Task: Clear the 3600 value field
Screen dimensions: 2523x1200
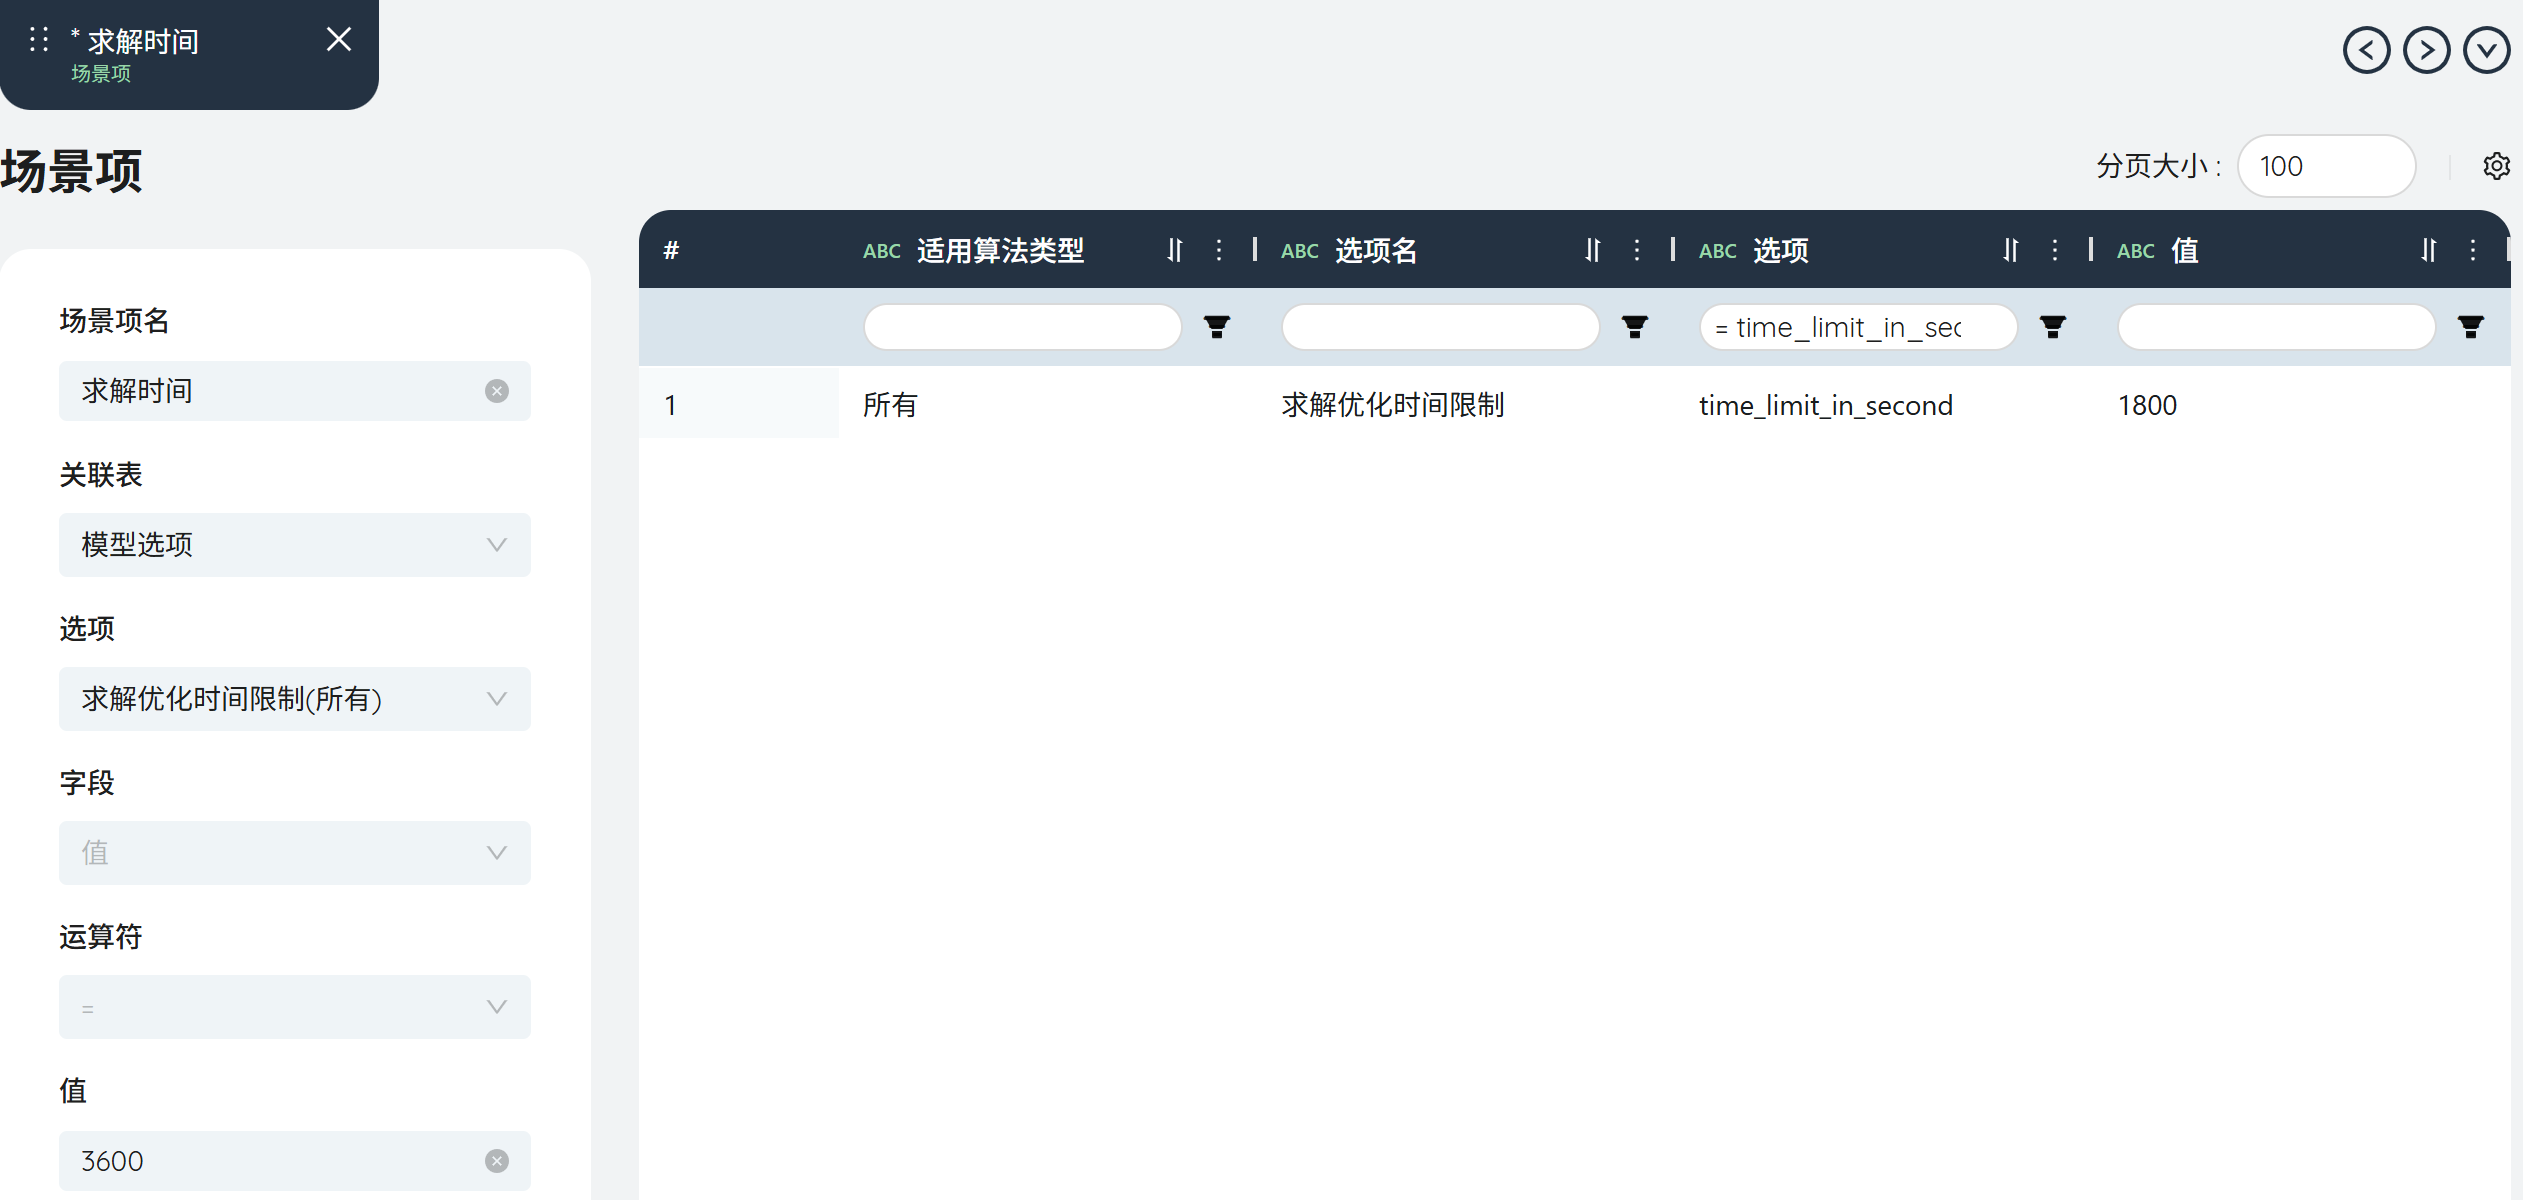Action: [496, 1161]
